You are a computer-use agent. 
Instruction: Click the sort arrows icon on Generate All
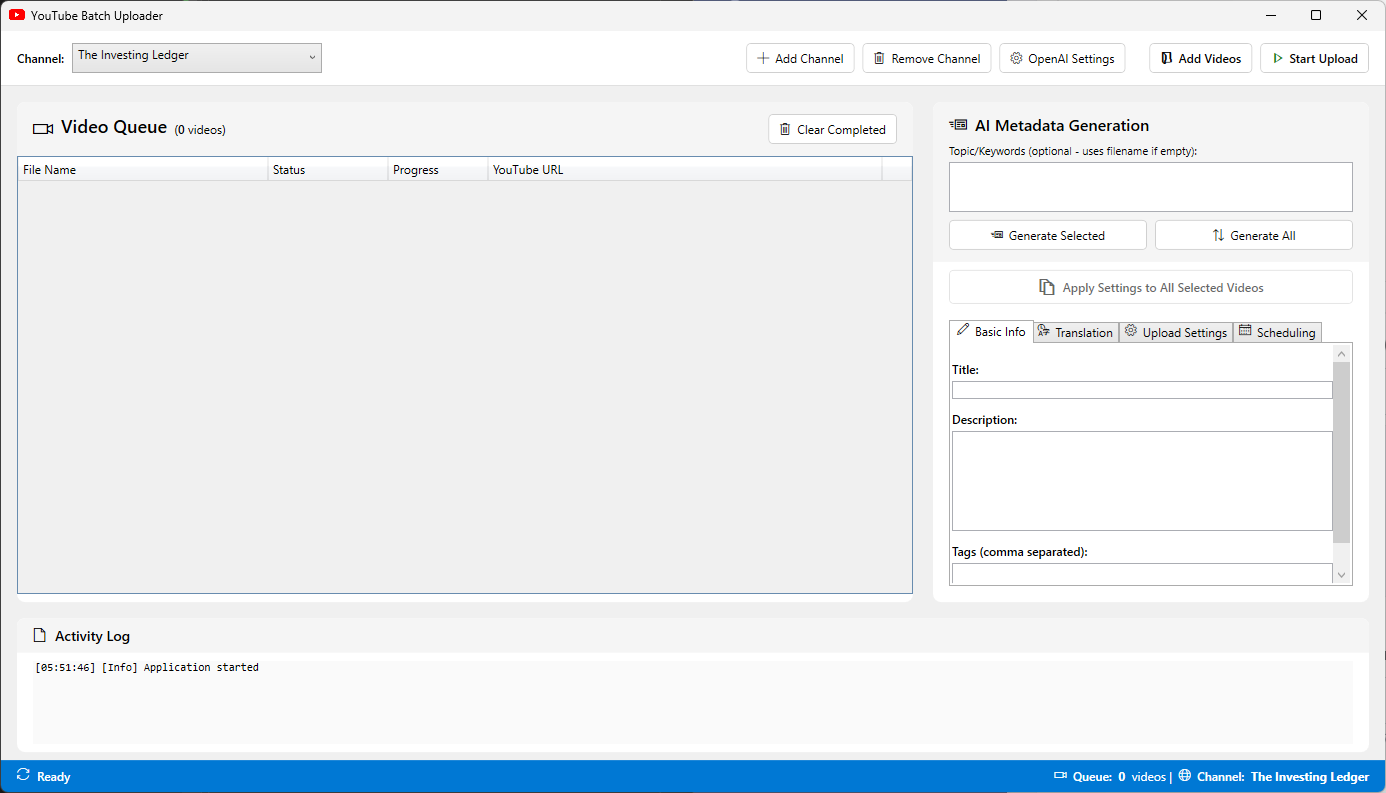[1218, 235]
